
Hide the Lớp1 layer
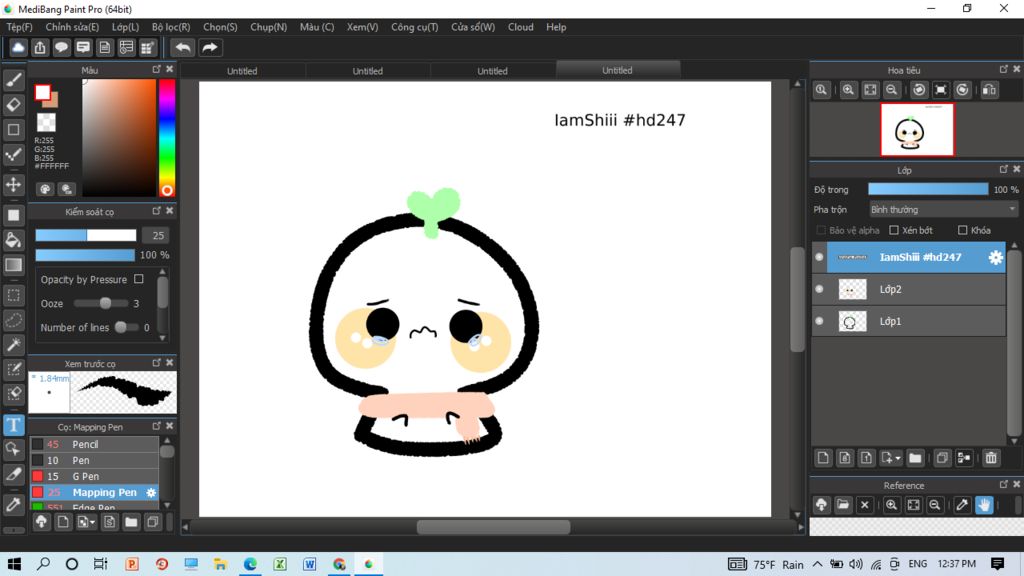tap(819, 321)
